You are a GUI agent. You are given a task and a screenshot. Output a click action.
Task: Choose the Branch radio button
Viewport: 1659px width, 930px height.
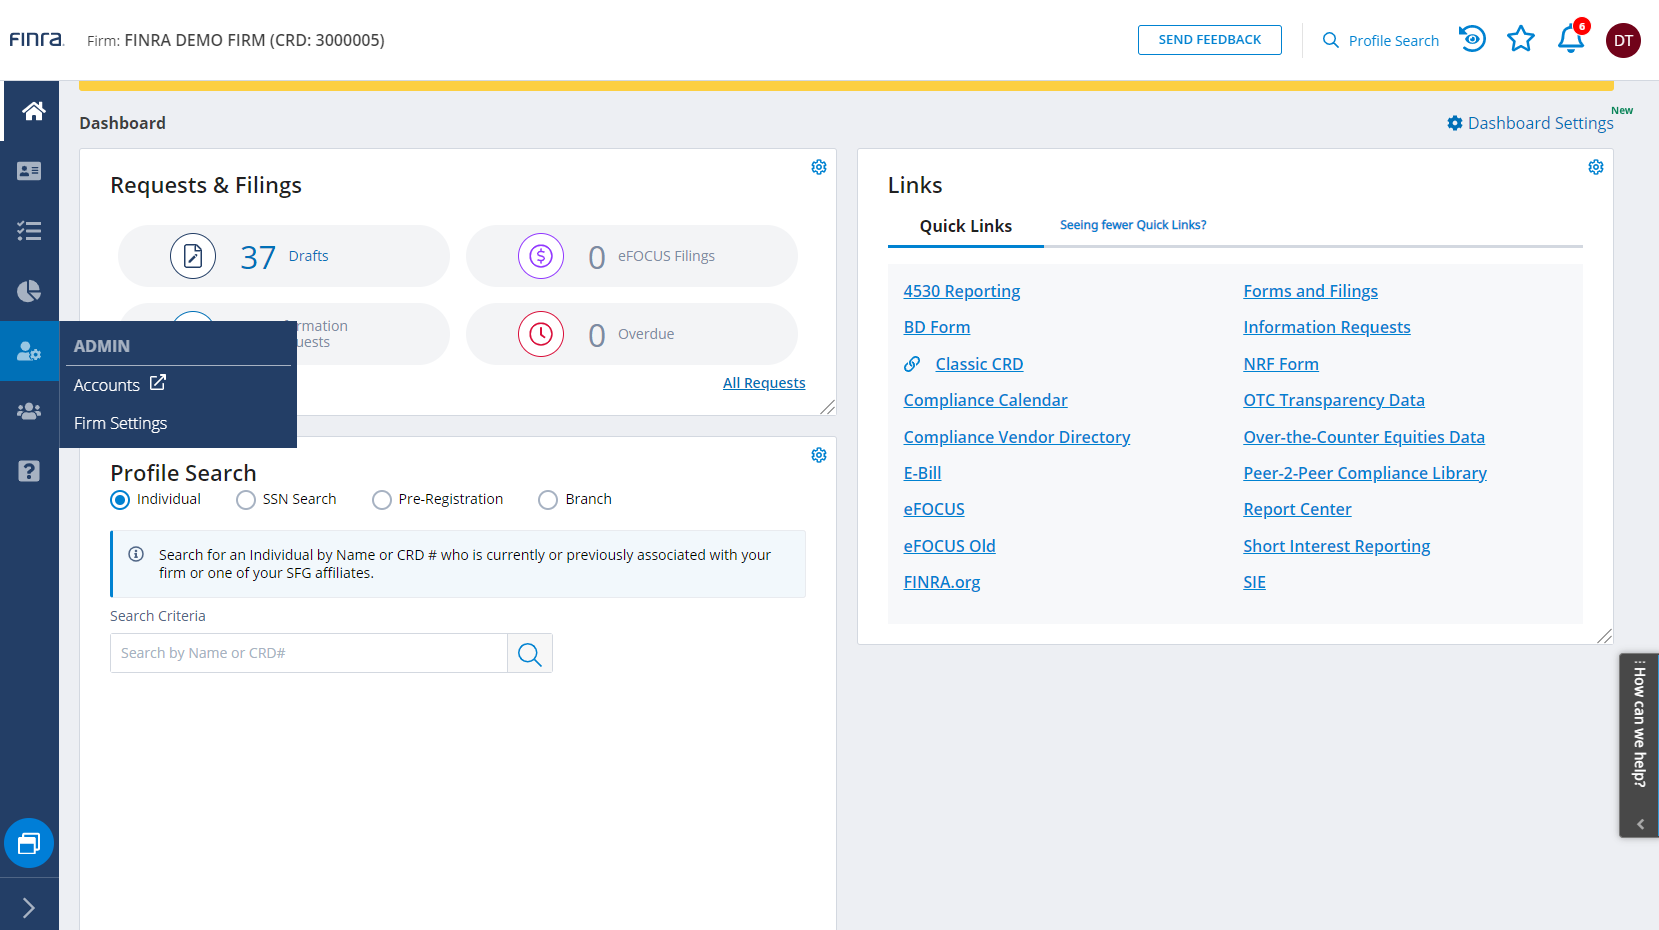(548, 500)
